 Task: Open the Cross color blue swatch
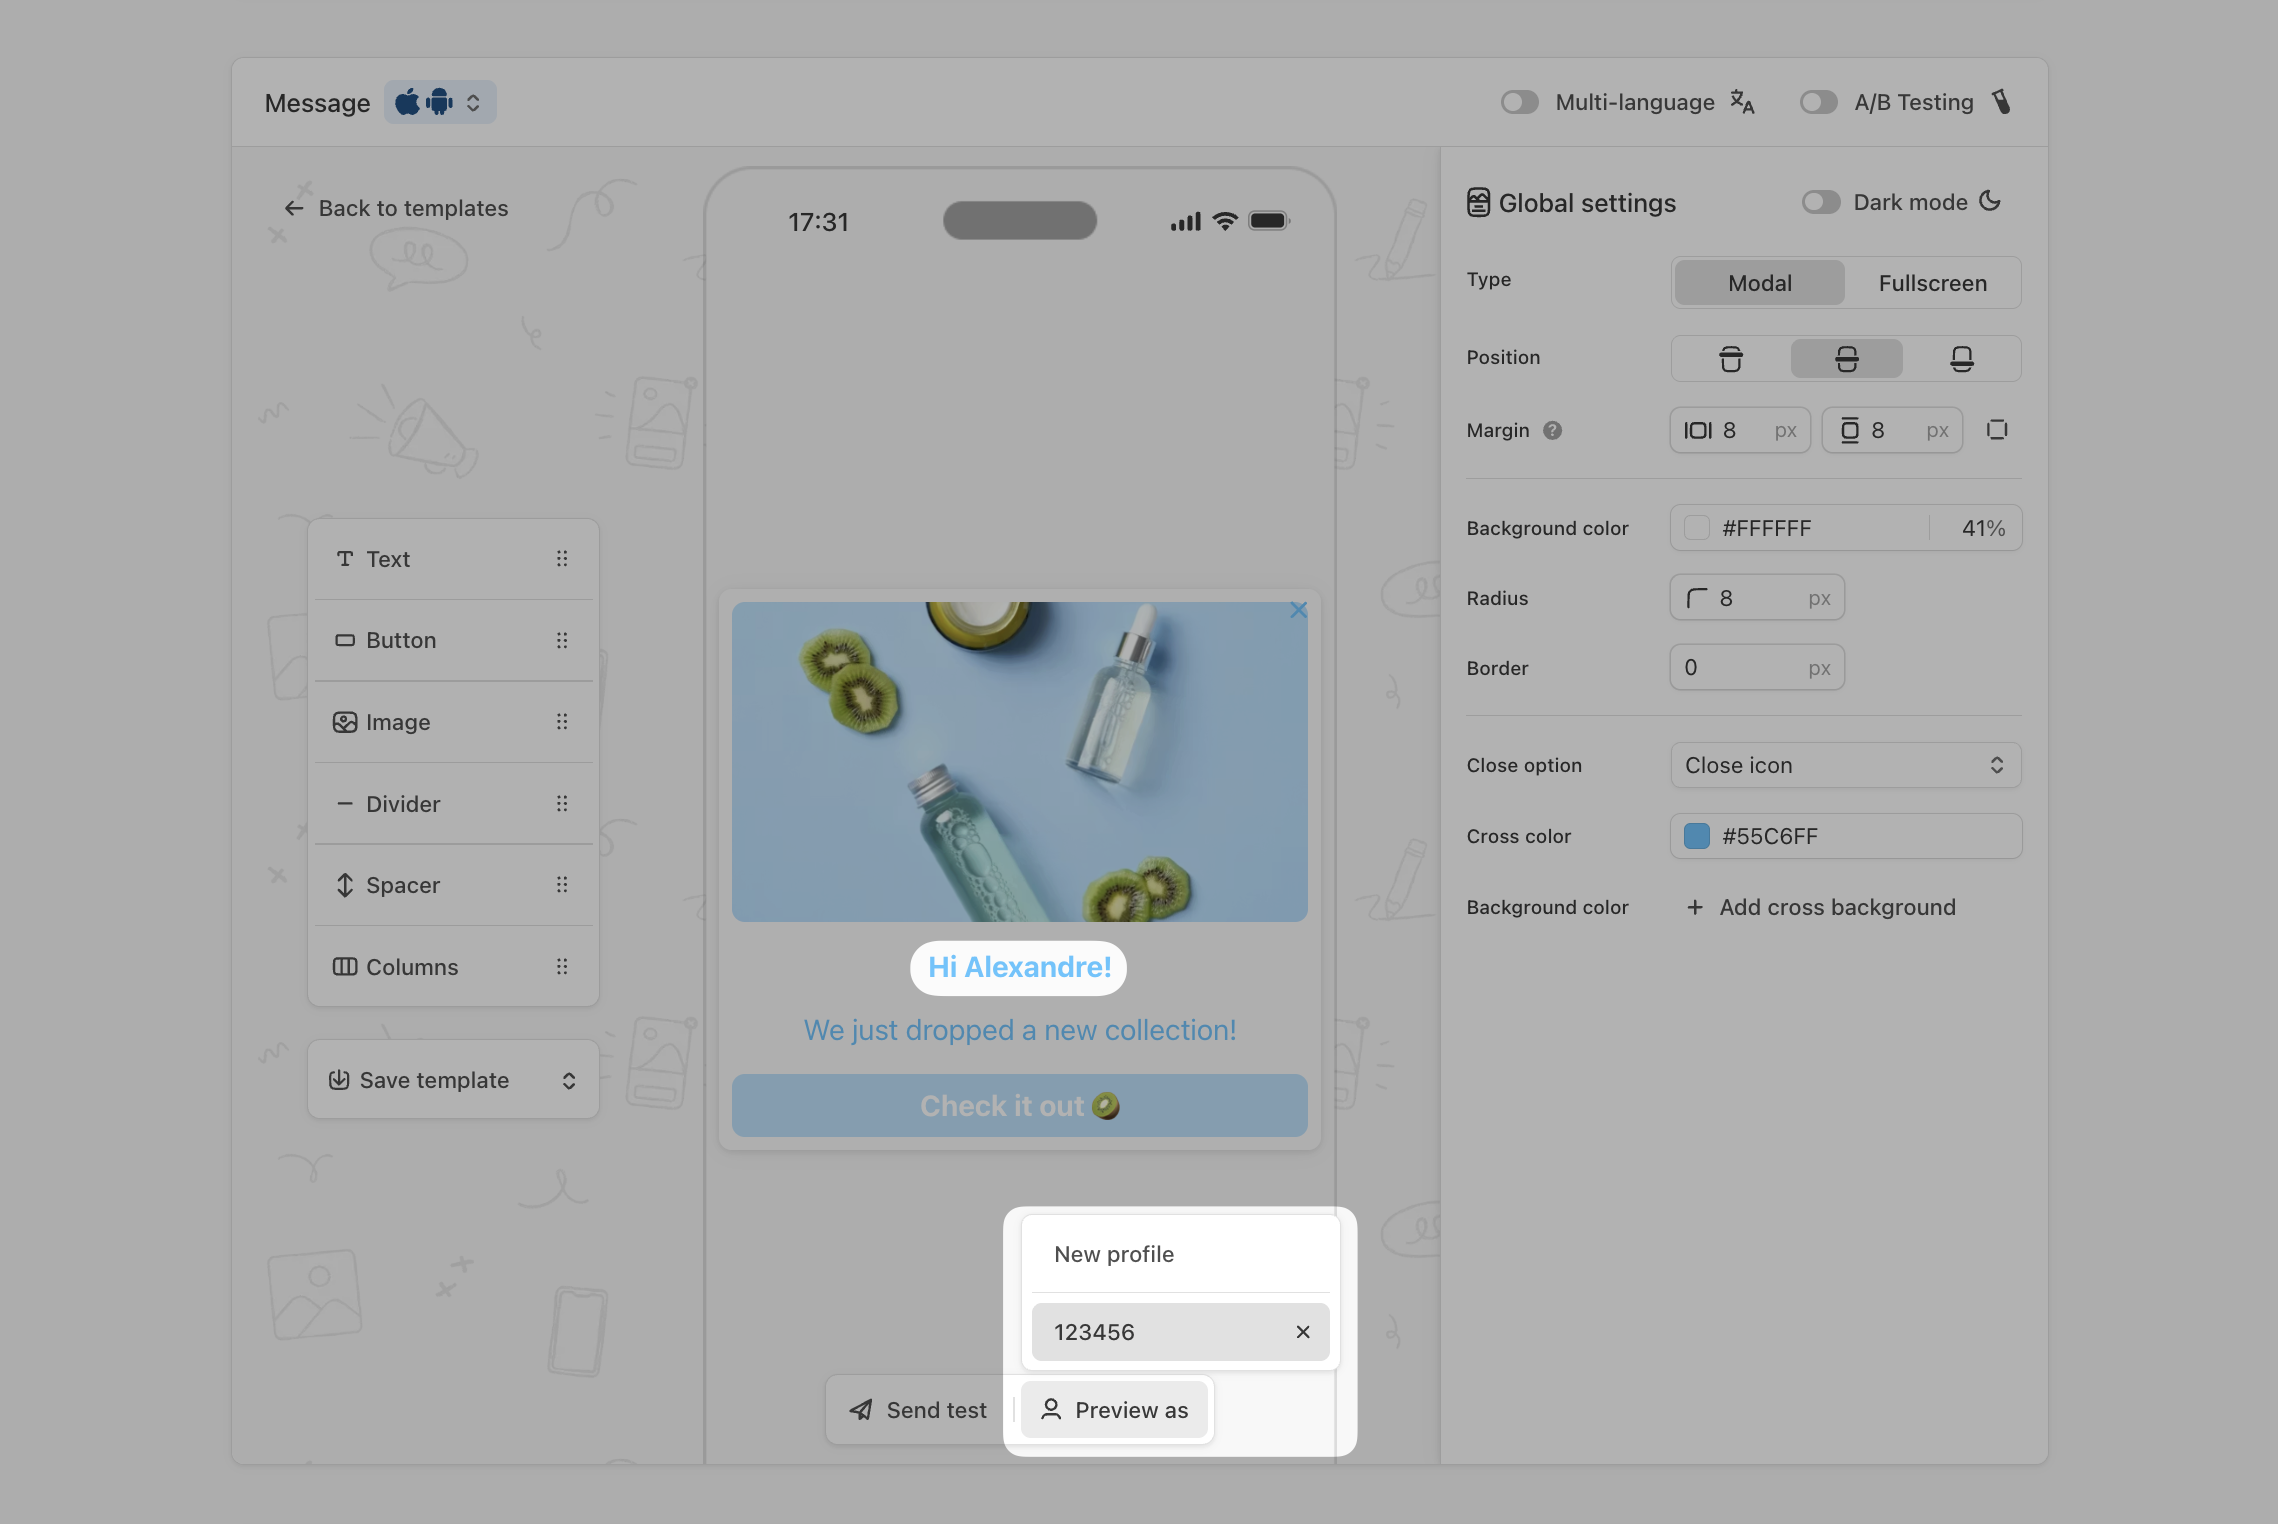1697,836
